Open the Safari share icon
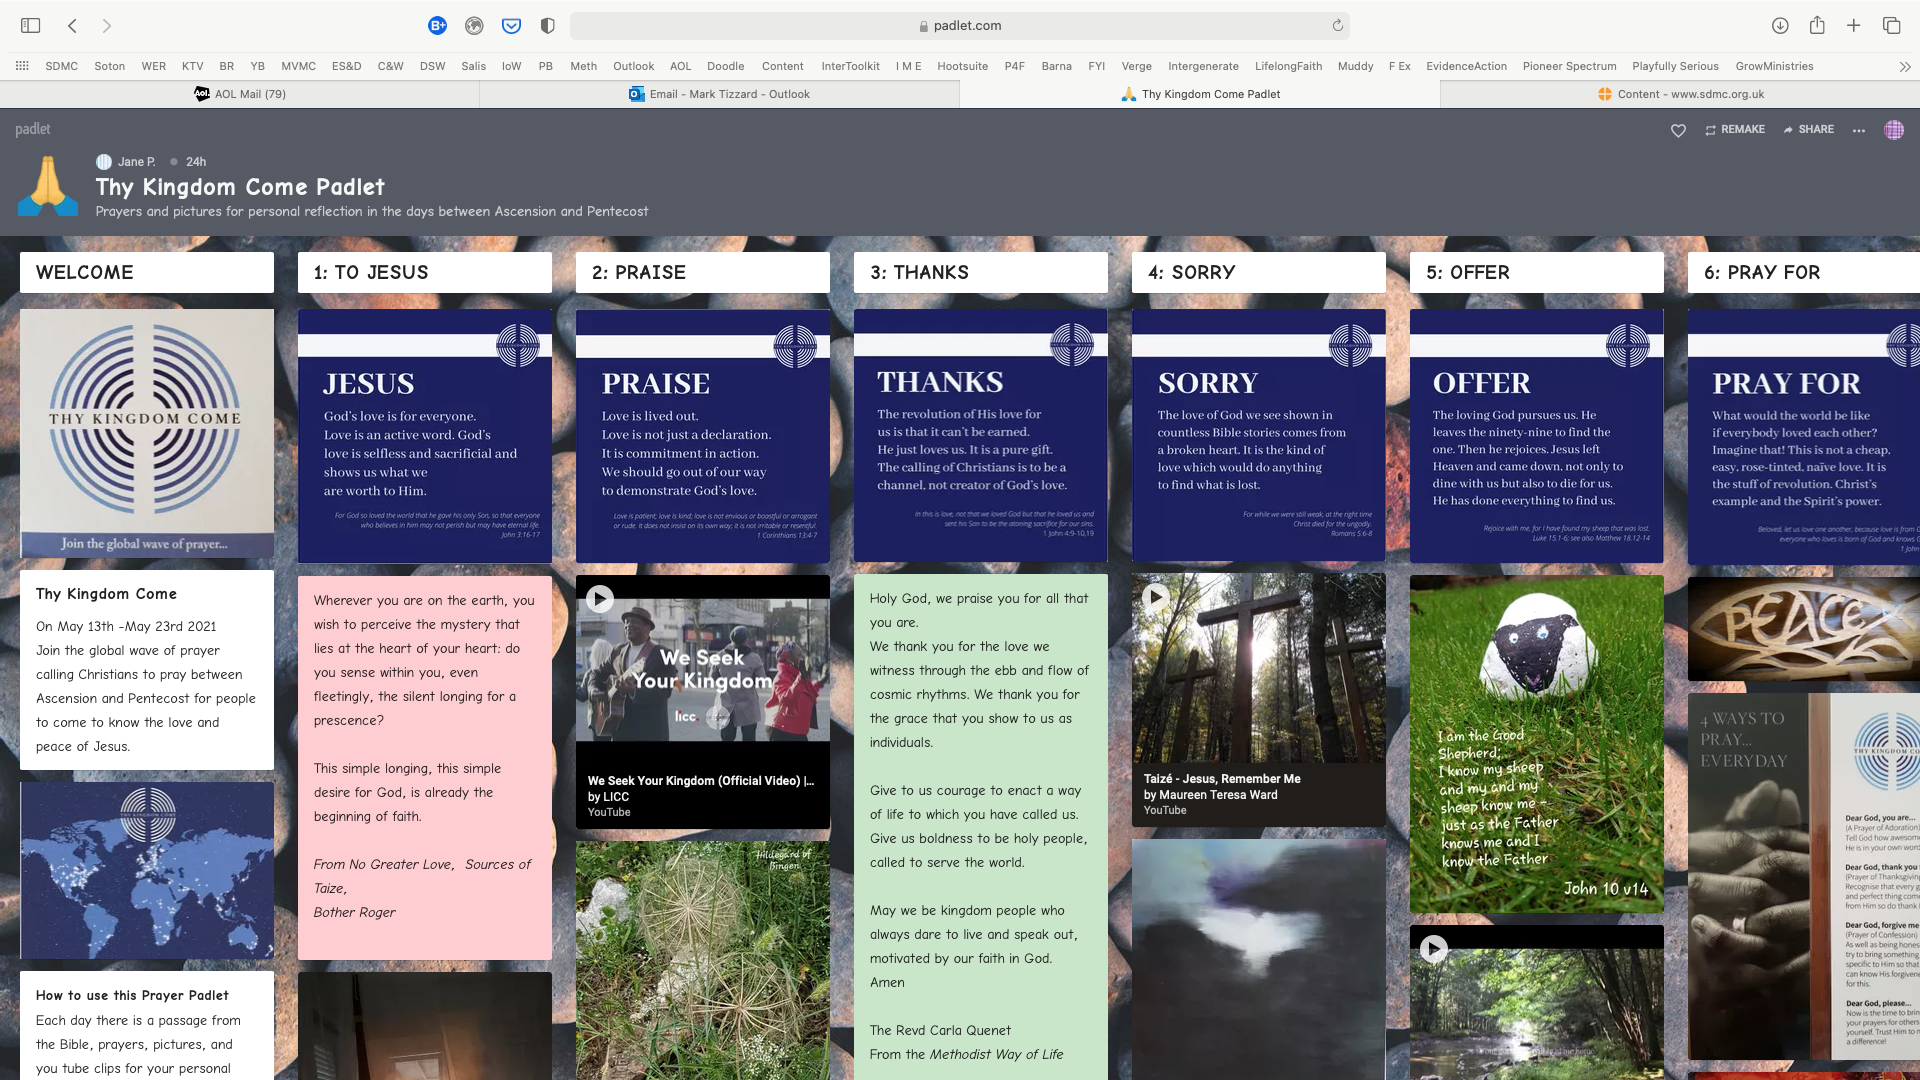Screen dimensions: 1920x1080 point(1817,26)
